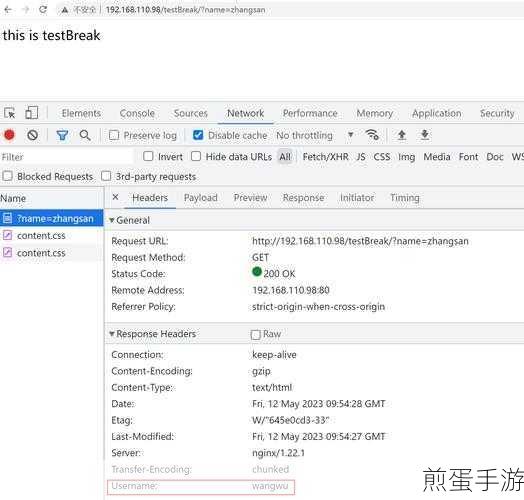Open the Response detail tab
Image resolution: width=524 pixels, height=500 pixels.
pyautogui.click(x=303, y=198)
